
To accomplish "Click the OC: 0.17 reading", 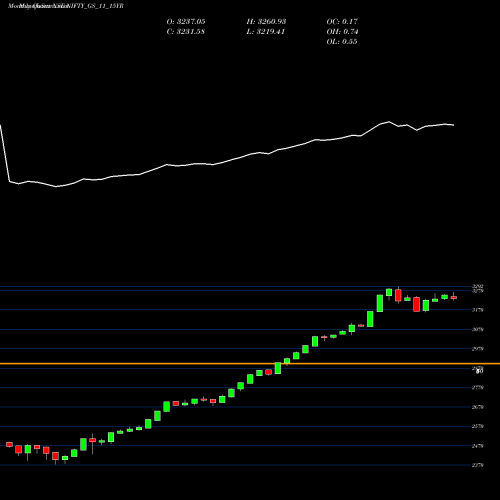I will [x=342, y=22].
